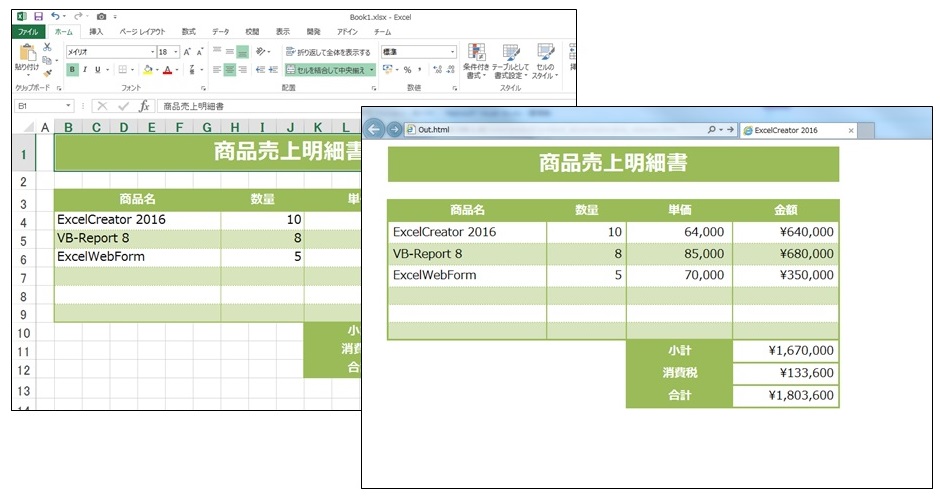The height and width of the screenshot is (500, 940).
Task: Open 条件付き書式 conditional formatting
Action: pyautogui.click(x=476, y=61)
